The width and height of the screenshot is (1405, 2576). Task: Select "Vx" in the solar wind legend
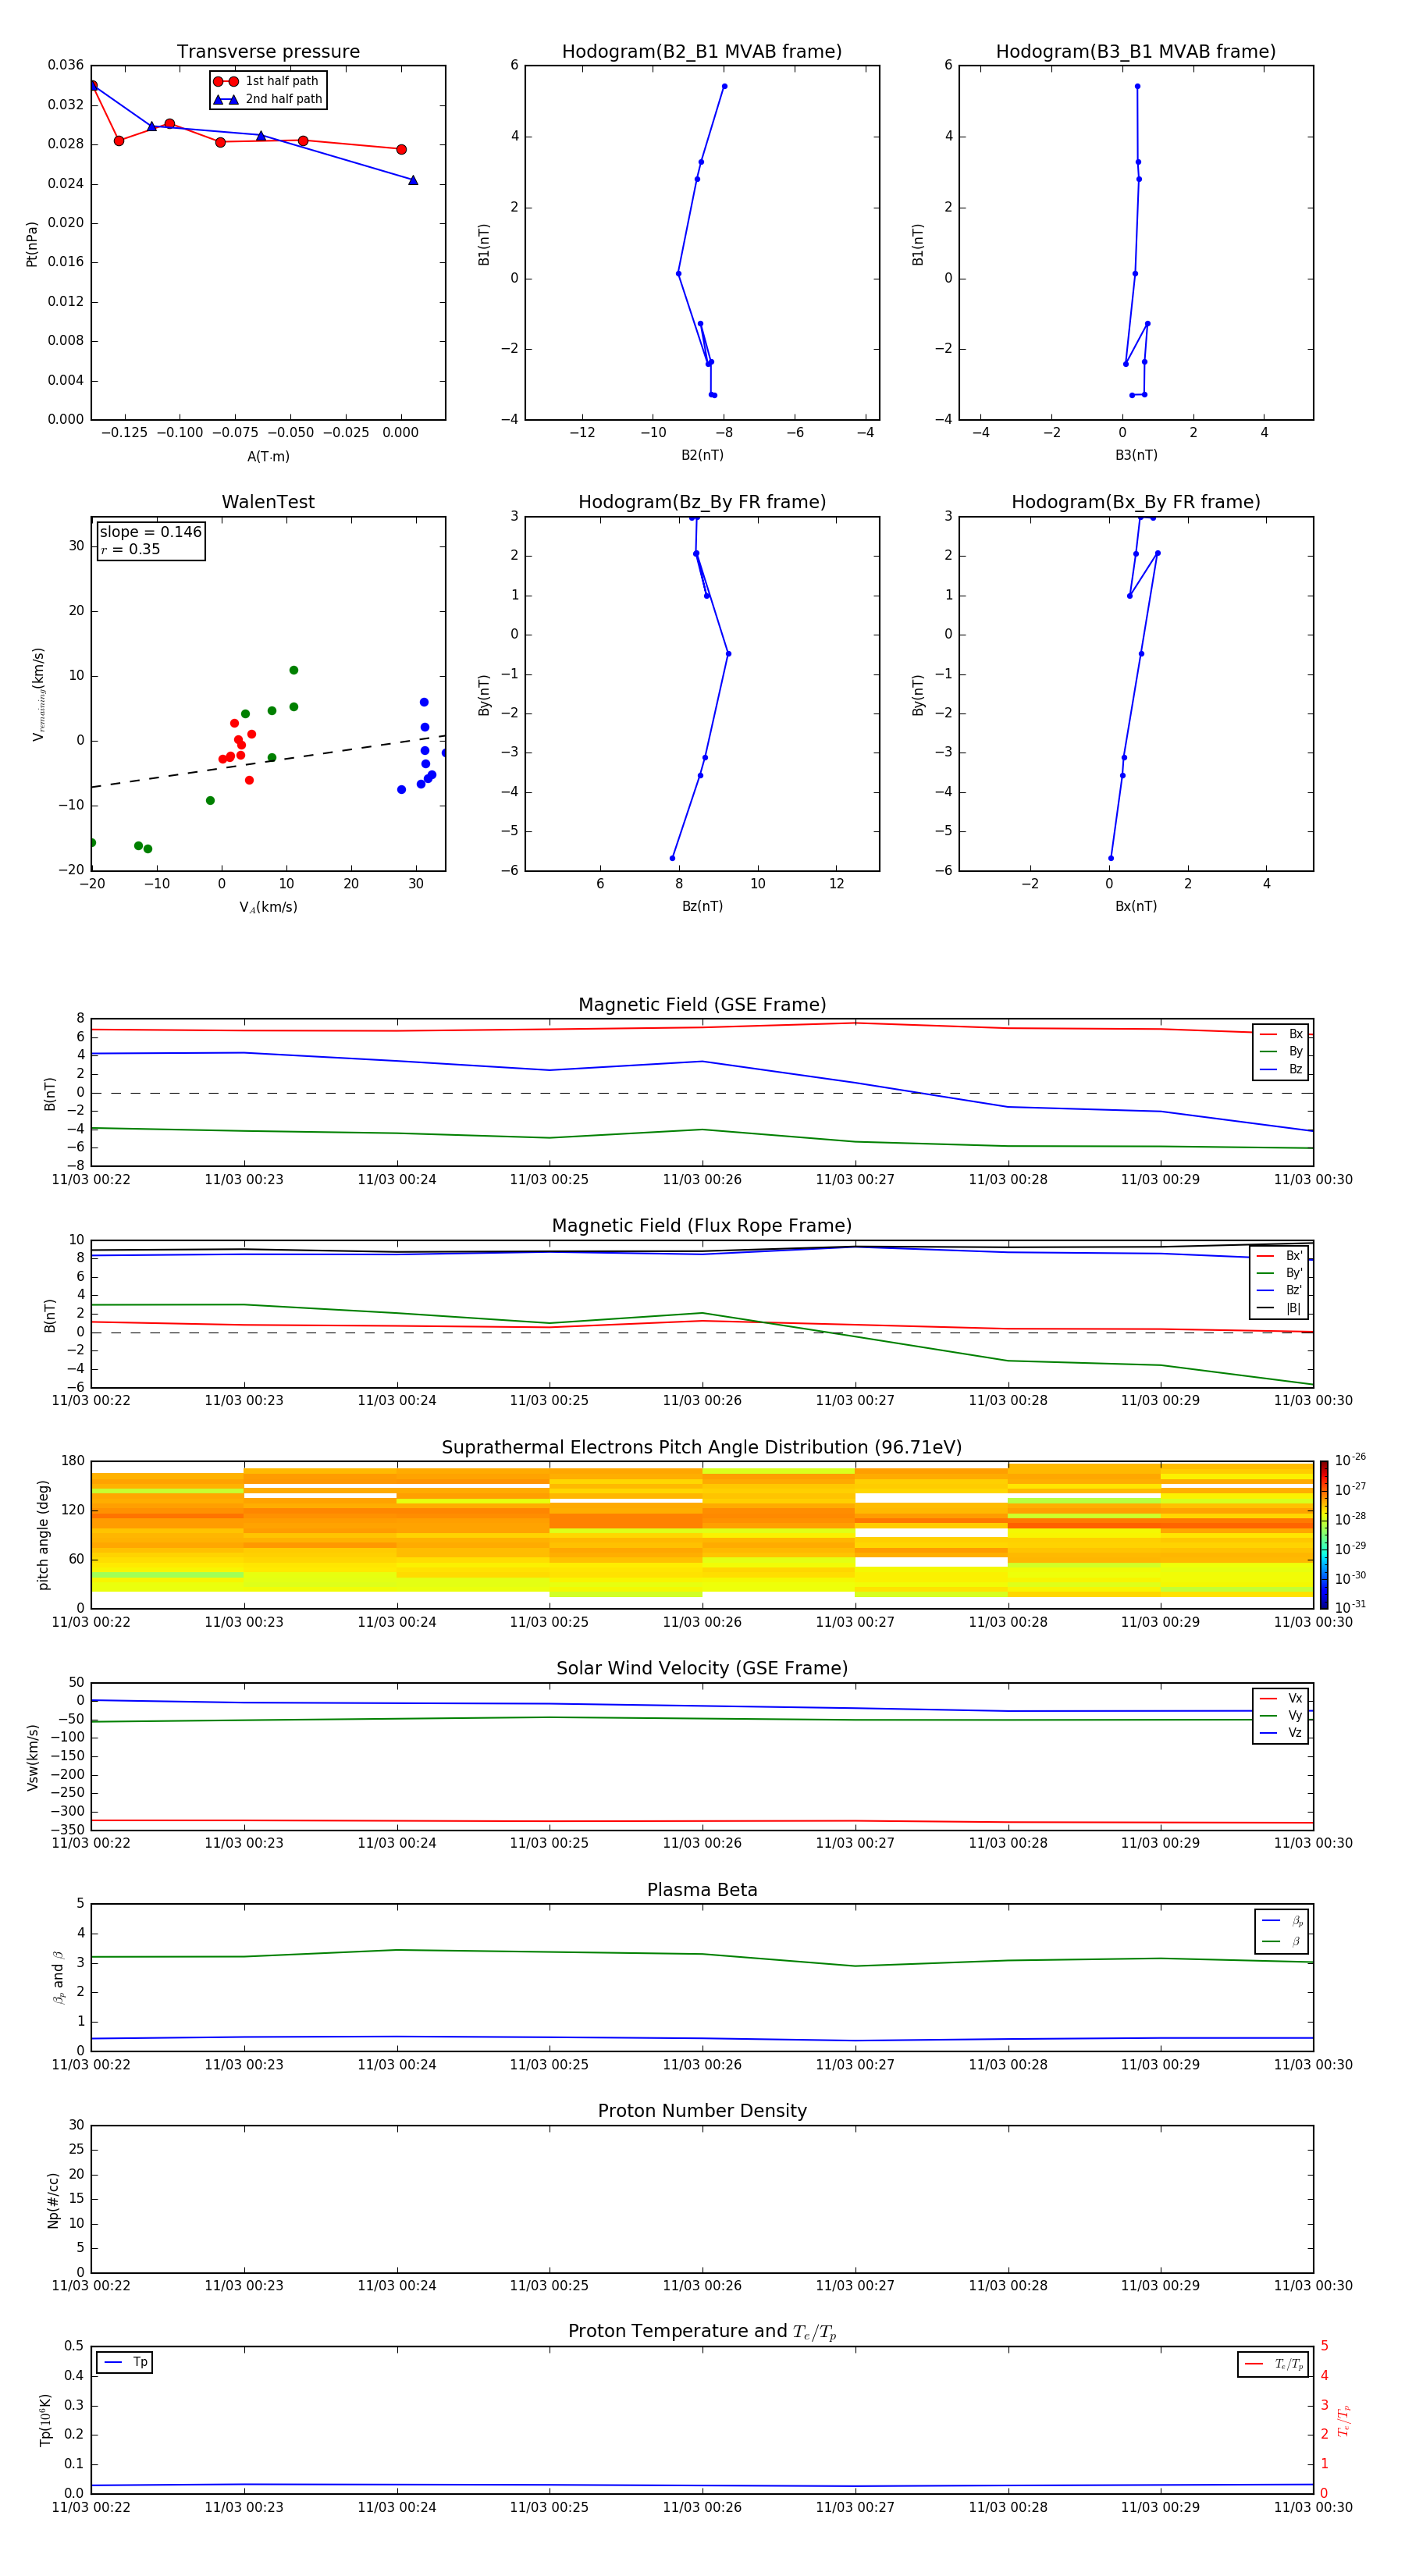(1281, 1698)
